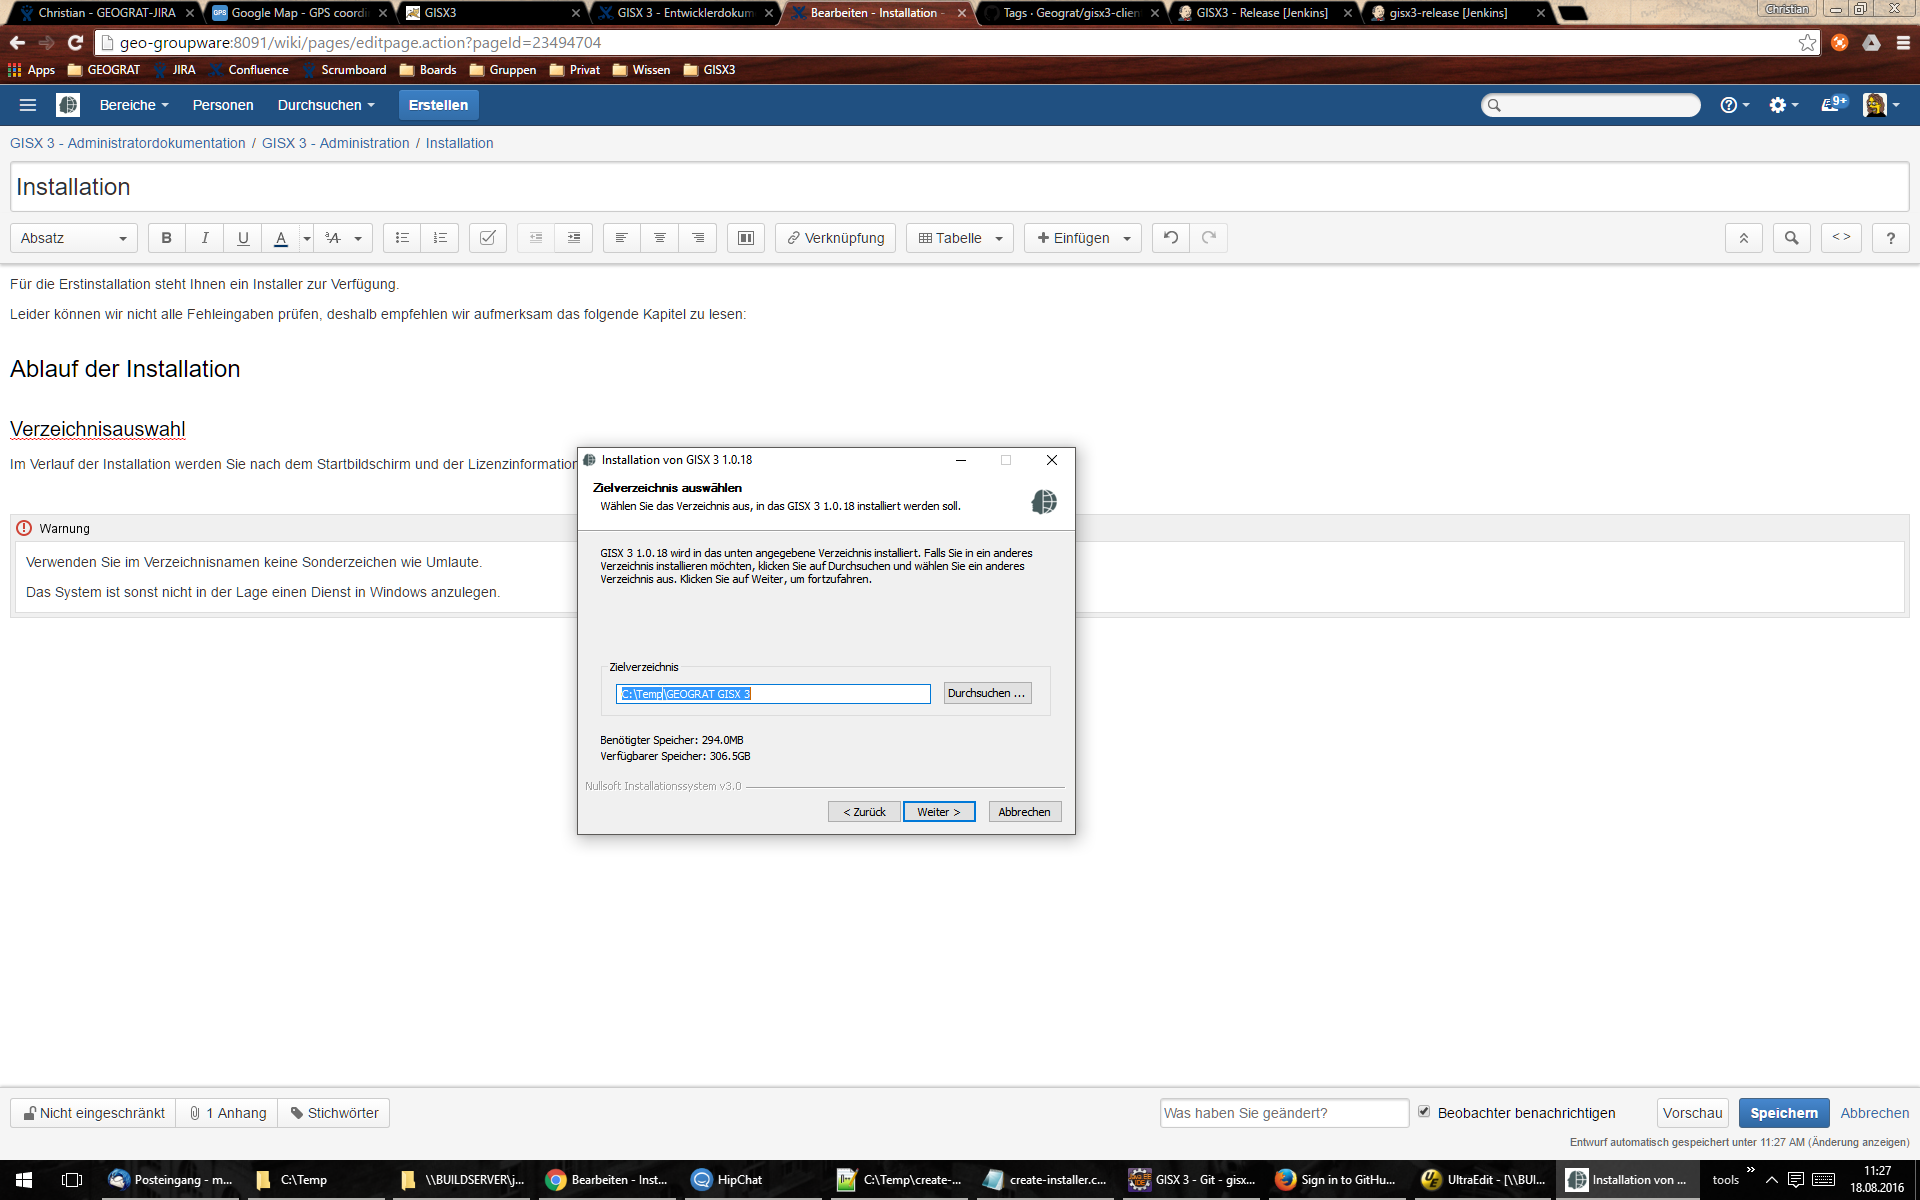Insert a bulleted list
The image size is (1920, 1200).
pos(402,238)
